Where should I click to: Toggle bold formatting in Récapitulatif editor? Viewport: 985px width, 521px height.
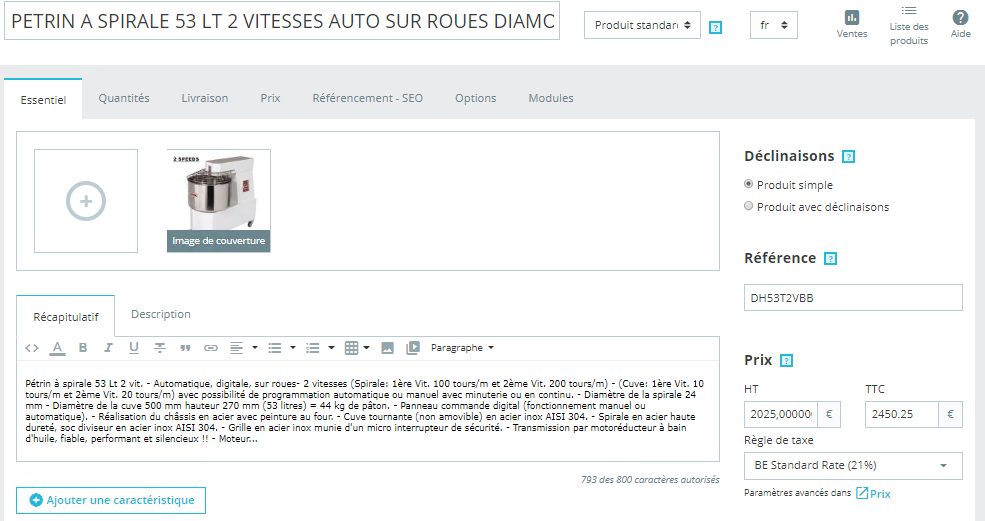click(83, 348)
